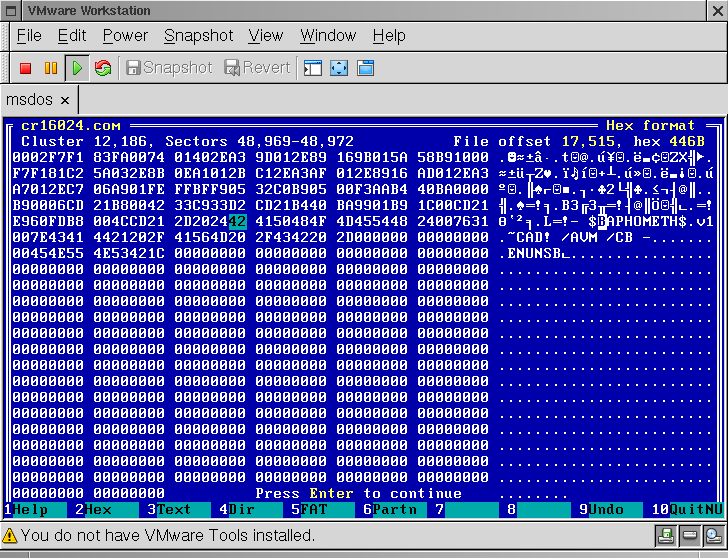Open the Snapshot menu

pyautogui.click(x=198, y=36)
